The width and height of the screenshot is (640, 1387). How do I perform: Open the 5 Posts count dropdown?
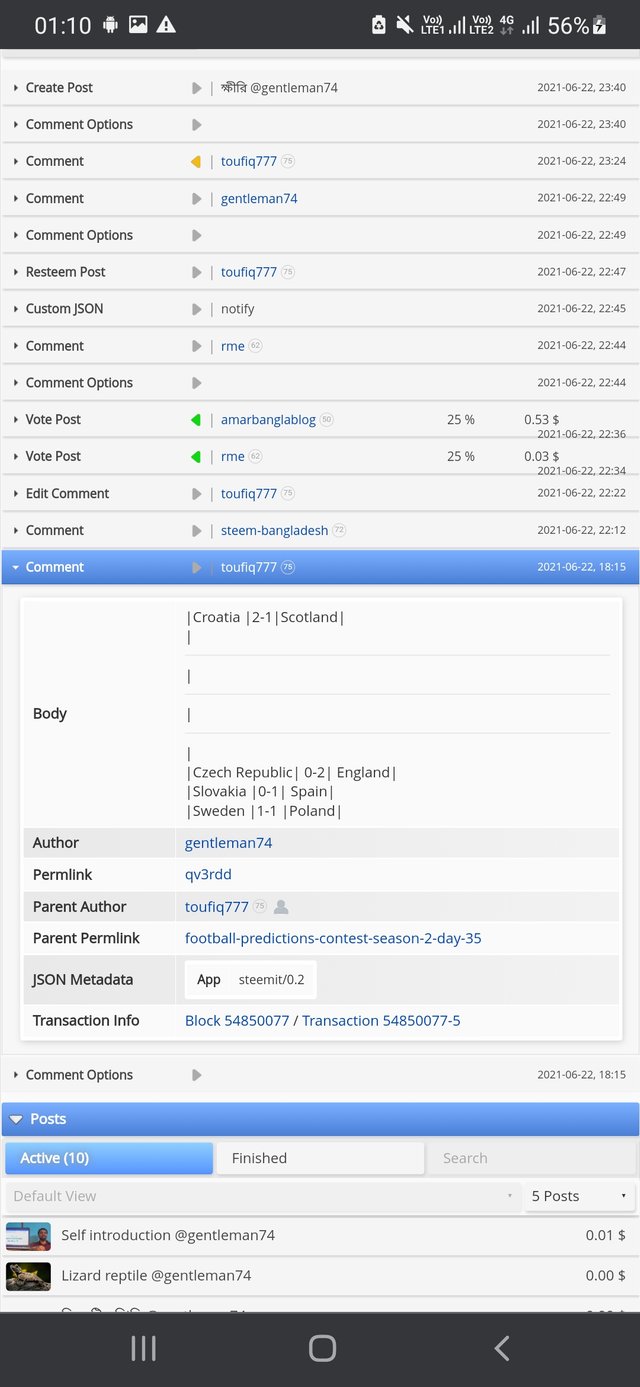pos(580,1196)
